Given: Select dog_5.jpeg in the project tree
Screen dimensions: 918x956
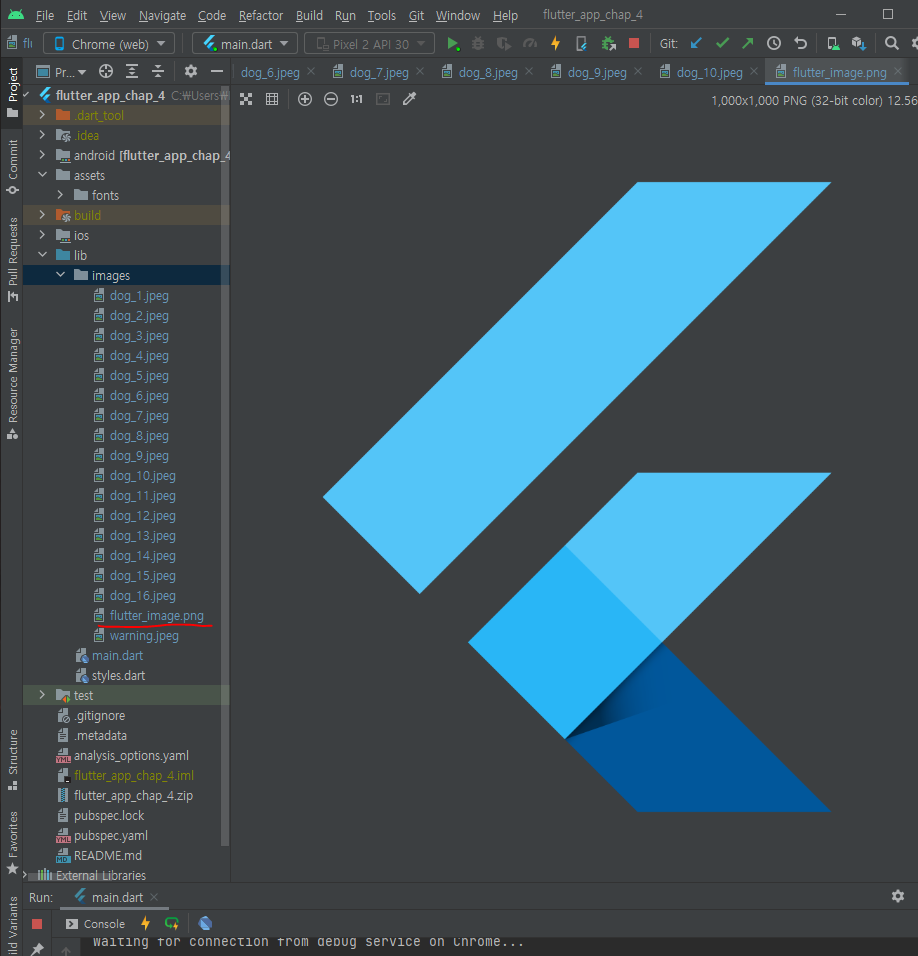Looking at the screenshot, I should coord(139,376).
